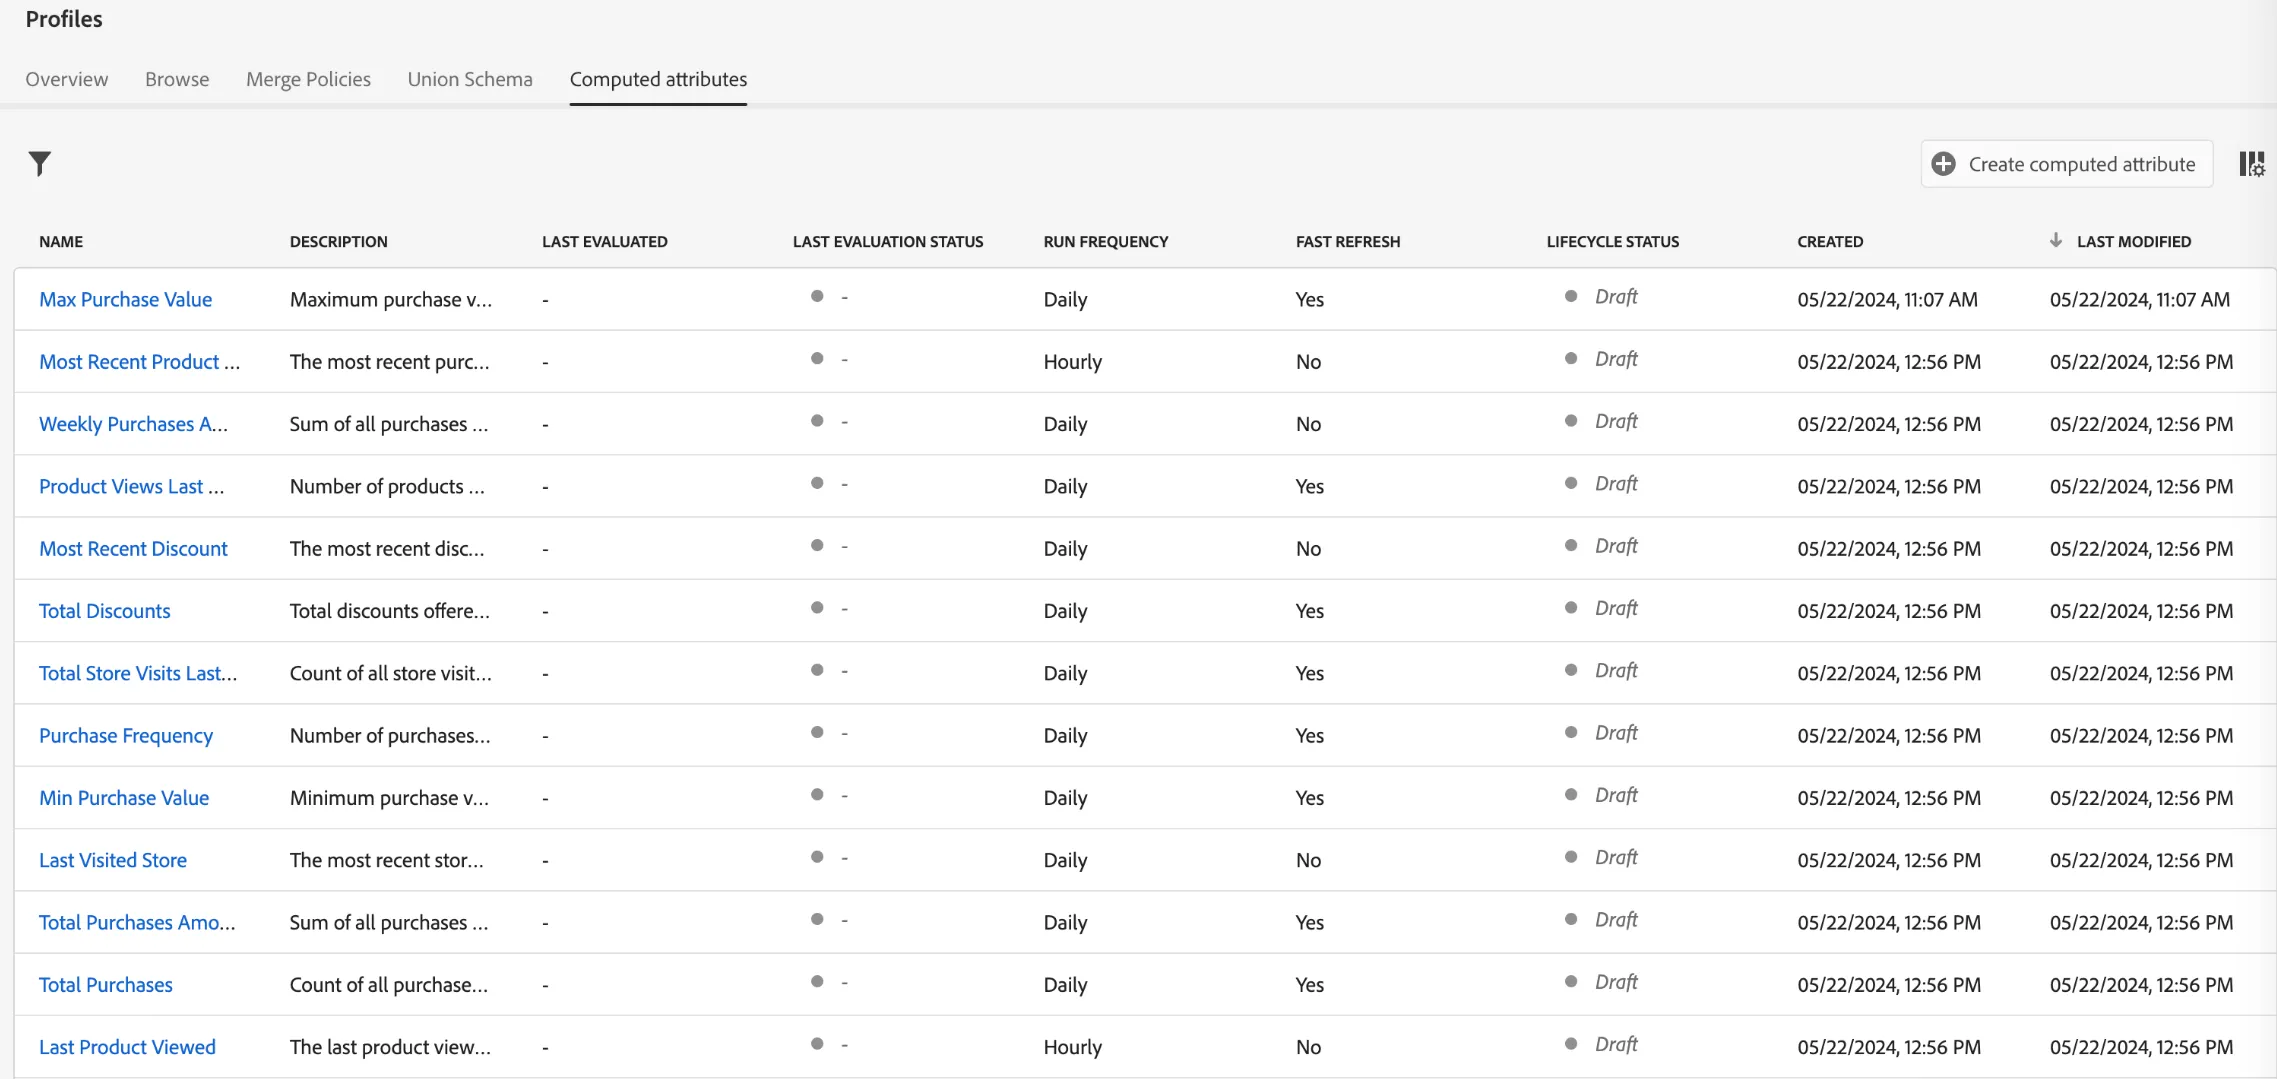Switch to the Browse tab
This screenshot has height=1079, width=2277.
pyautogui.click(x=177, y=79)
